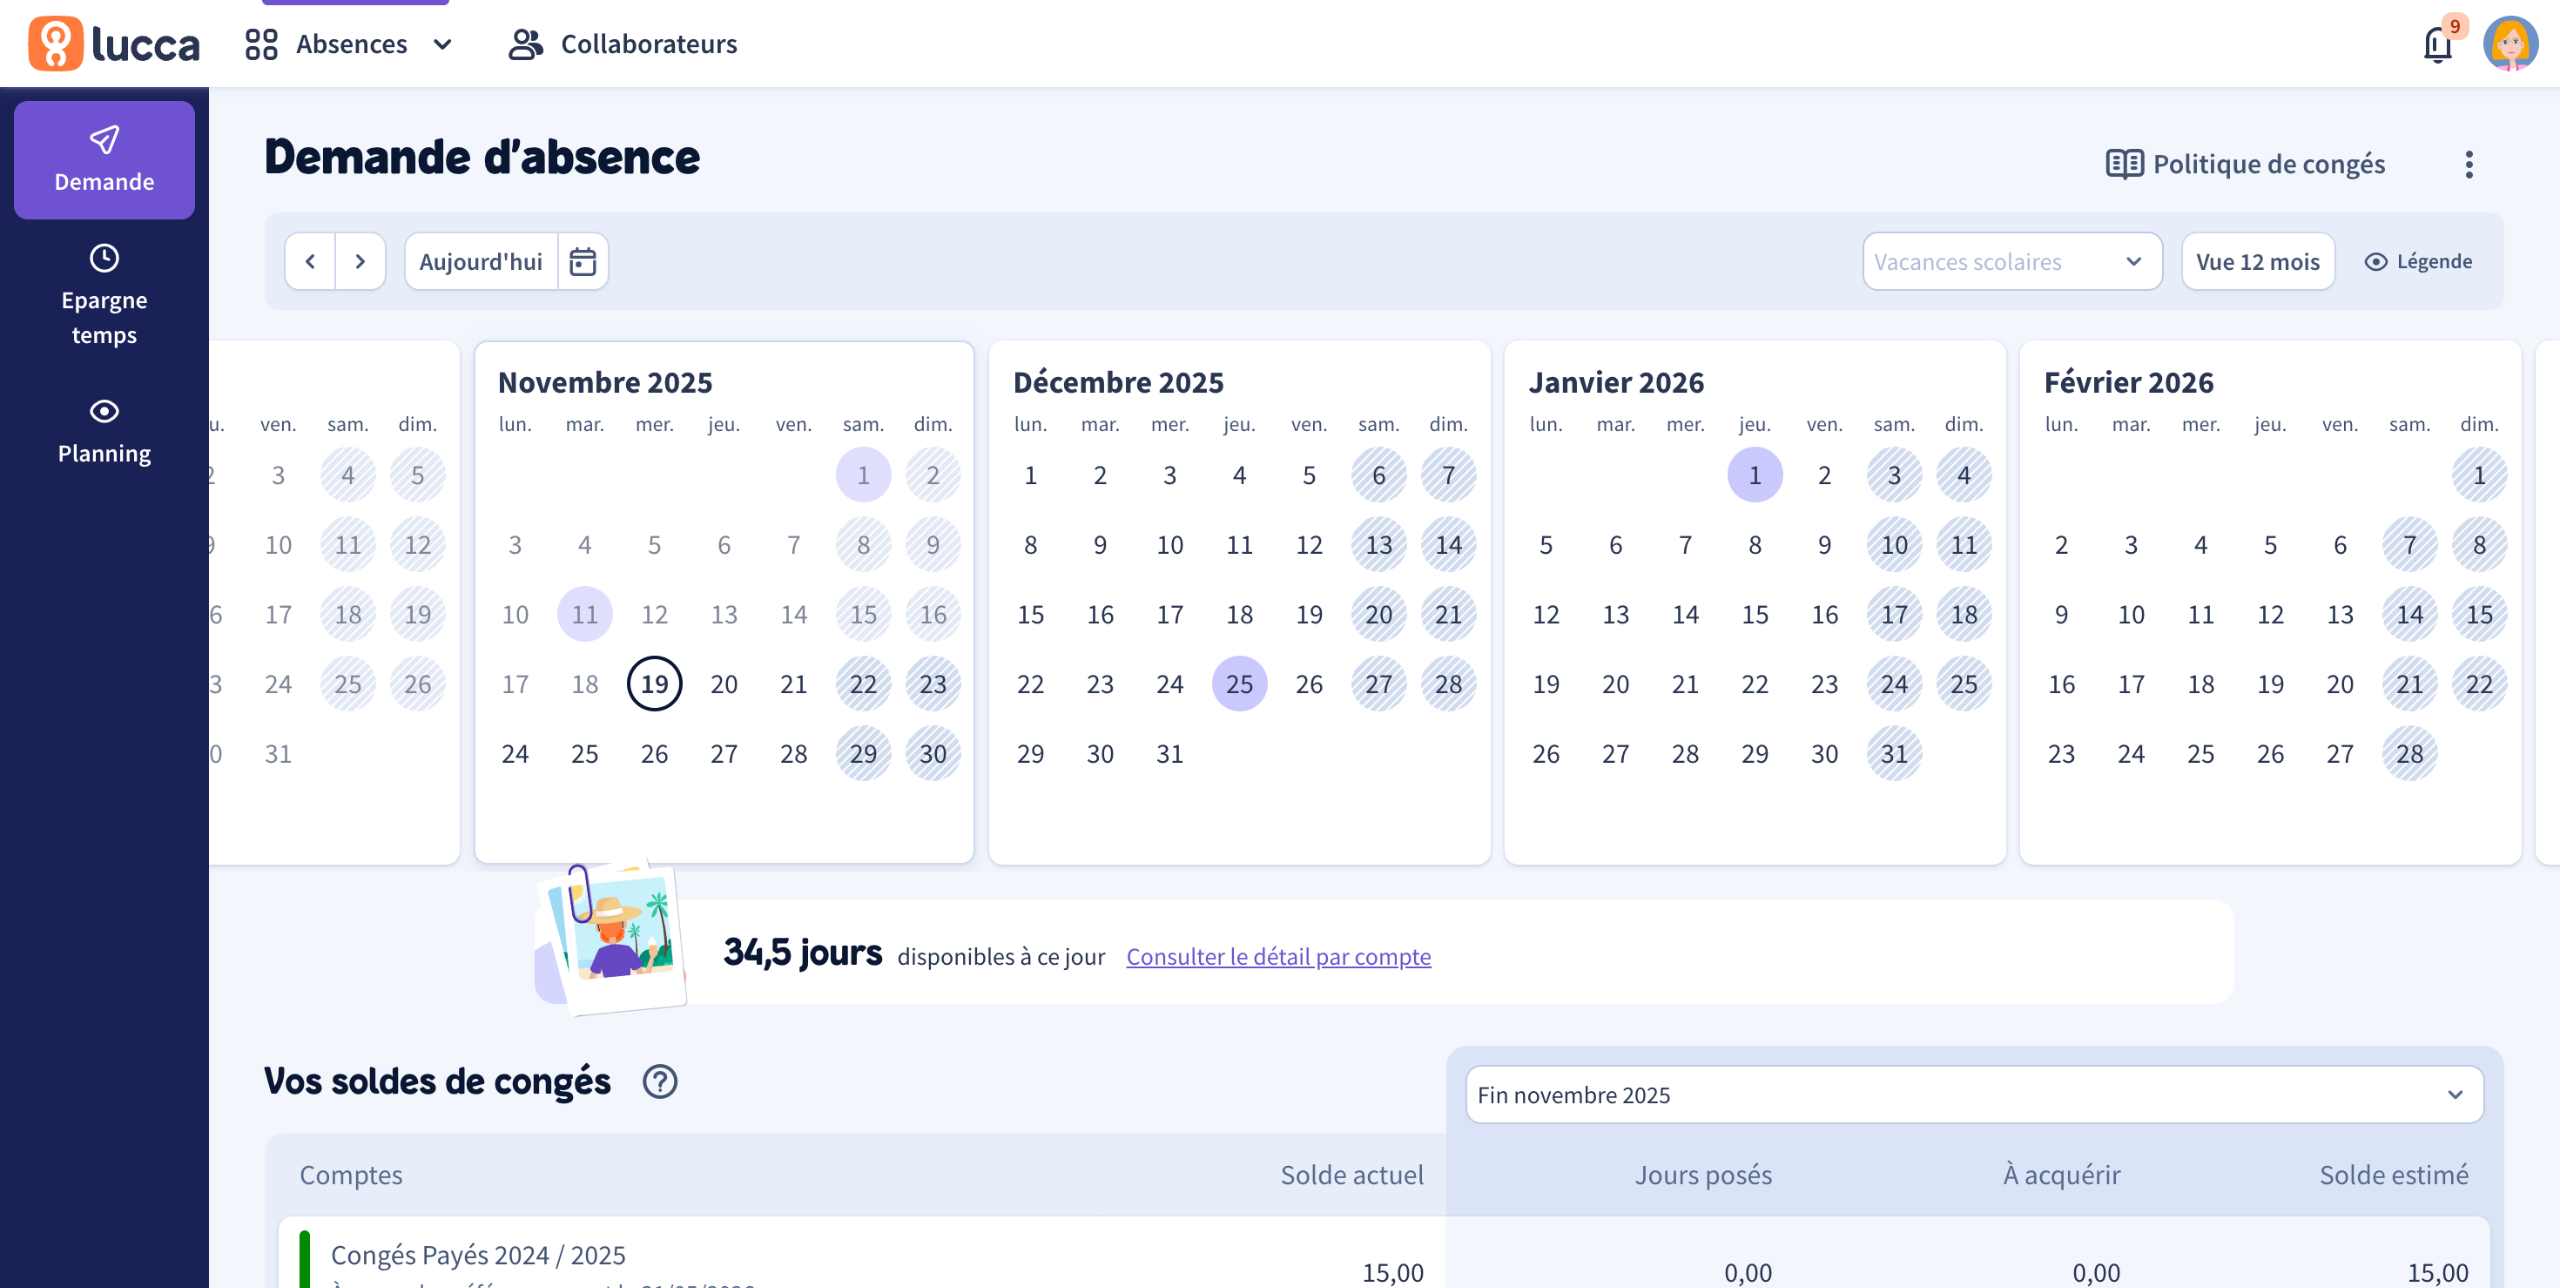The width and height of the screenshot is (2560, 1288).
Task: Click the Lucca logo icon
Action: 55,44
